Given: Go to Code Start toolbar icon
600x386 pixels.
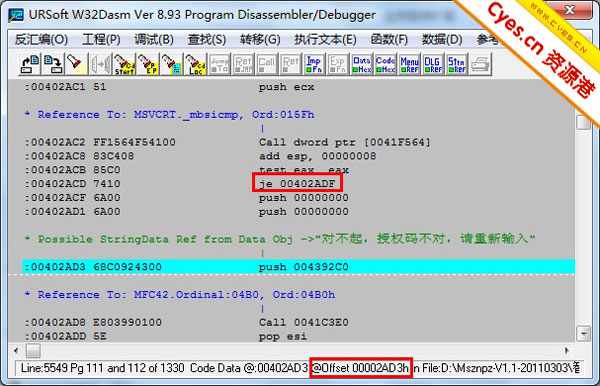Looking at the screenshot, I should tap(124, 64).
